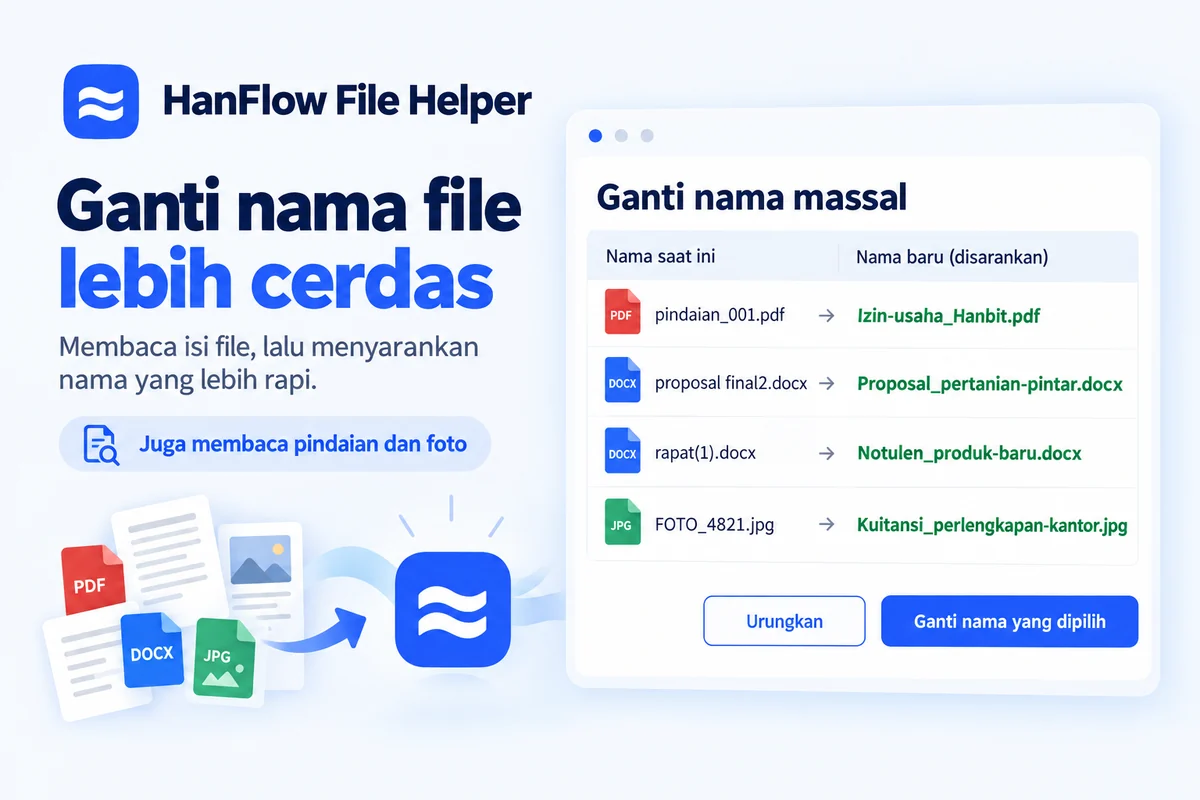Select the PDF icon beside pindaian_001.pdf
The image size is (1200, 800).
[622, 311]
